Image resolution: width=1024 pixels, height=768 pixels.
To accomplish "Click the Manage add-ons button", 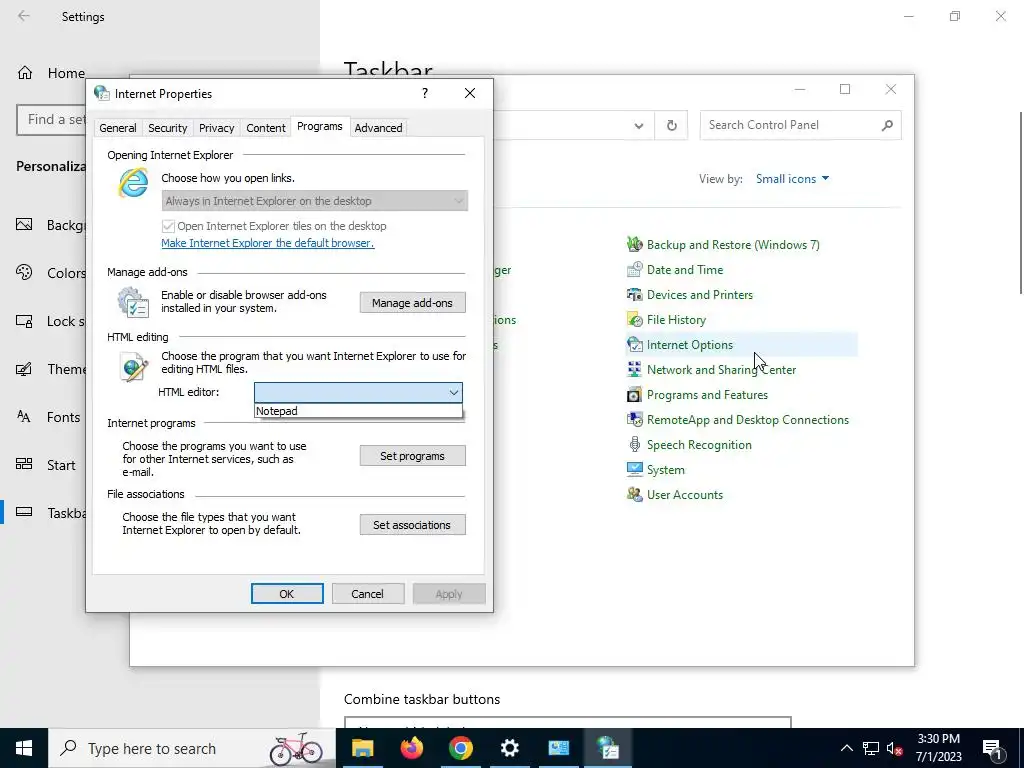I will tap(413, 303).
